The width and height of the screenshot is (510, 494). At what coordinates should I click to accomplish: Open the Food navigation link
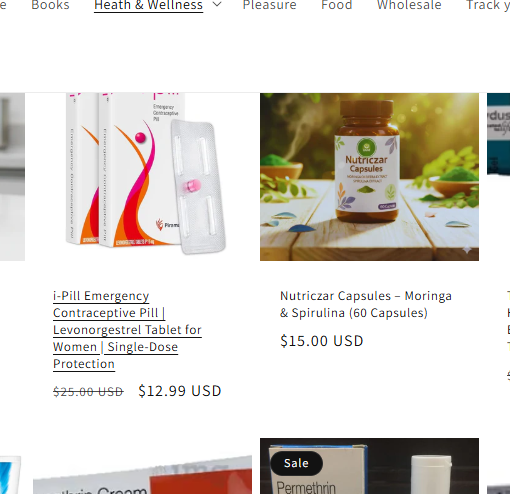(x=337, y=5)
